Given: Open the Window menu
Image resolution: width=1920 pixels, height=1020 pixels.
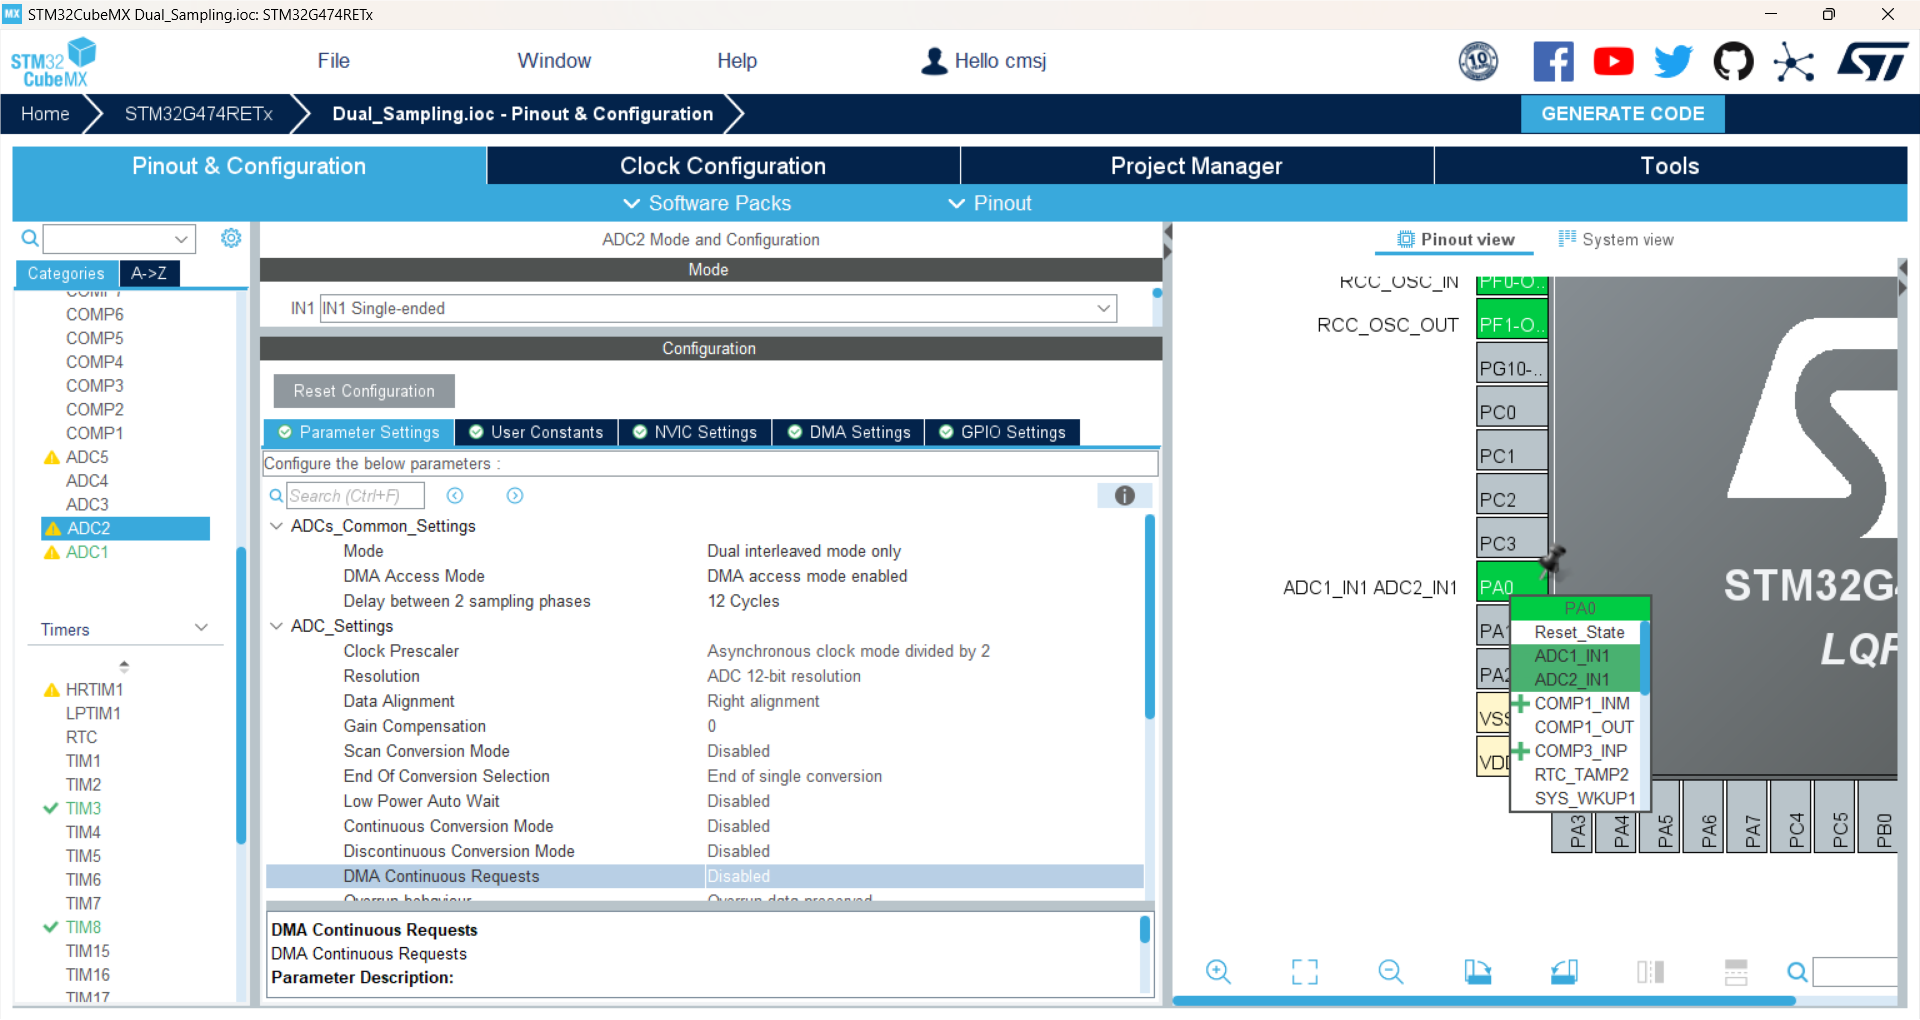Looking at the screenshot, I should click(554, 61).
